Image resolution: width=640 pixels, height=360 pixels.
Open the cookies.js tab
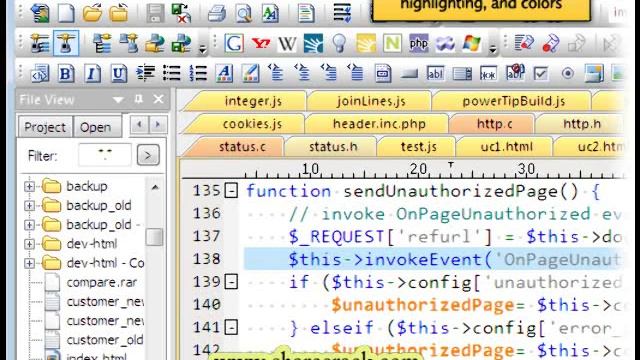252,124
